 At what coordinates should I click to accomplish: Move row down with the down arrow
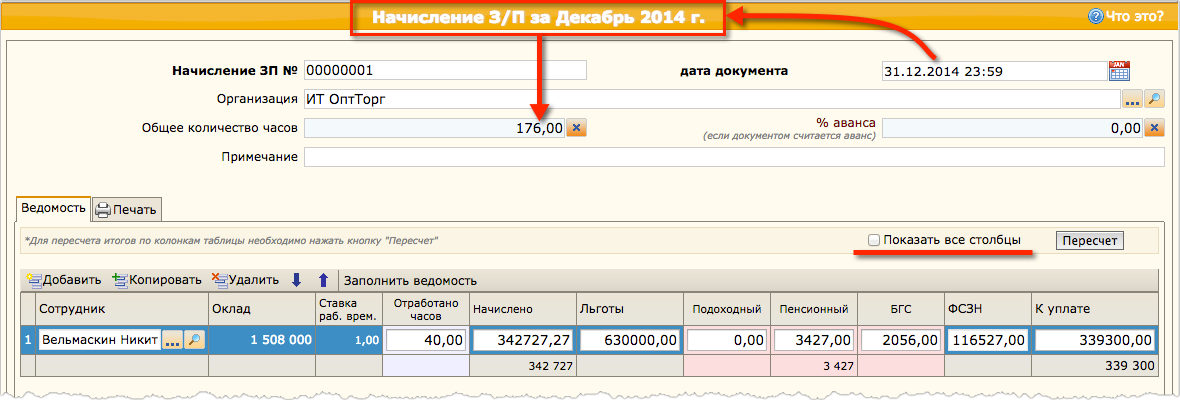pos(296,281)
